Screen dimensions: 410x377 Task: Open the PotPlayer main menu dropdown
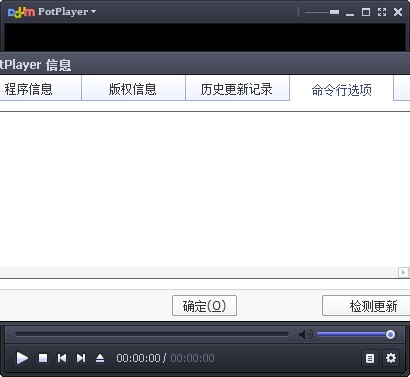67,12
